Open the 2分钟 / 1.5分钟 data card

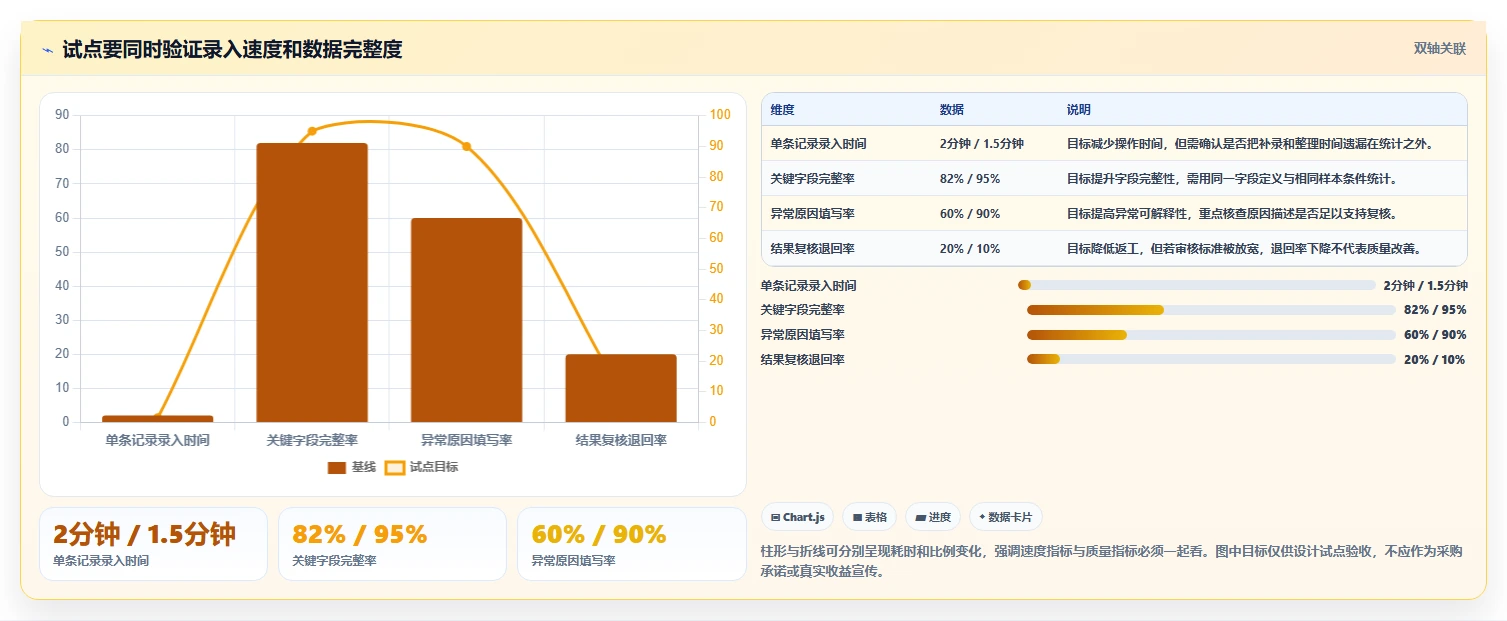click(x=153, y=544)
